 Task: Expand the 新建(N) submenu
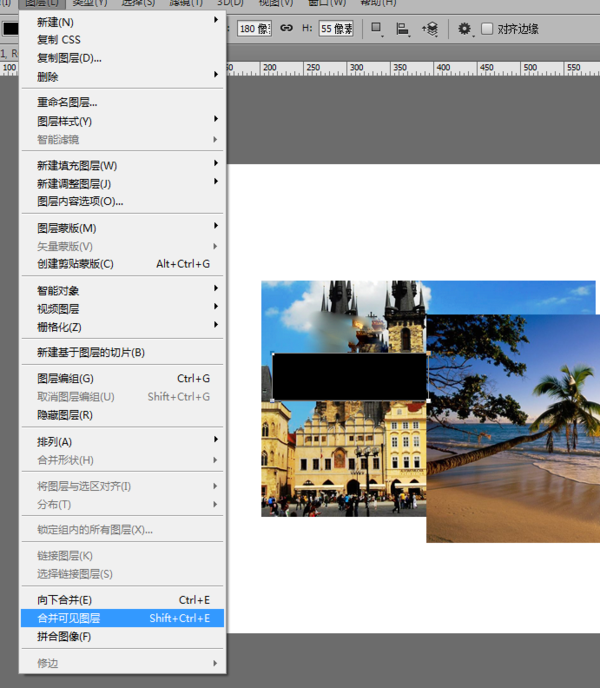122,22
